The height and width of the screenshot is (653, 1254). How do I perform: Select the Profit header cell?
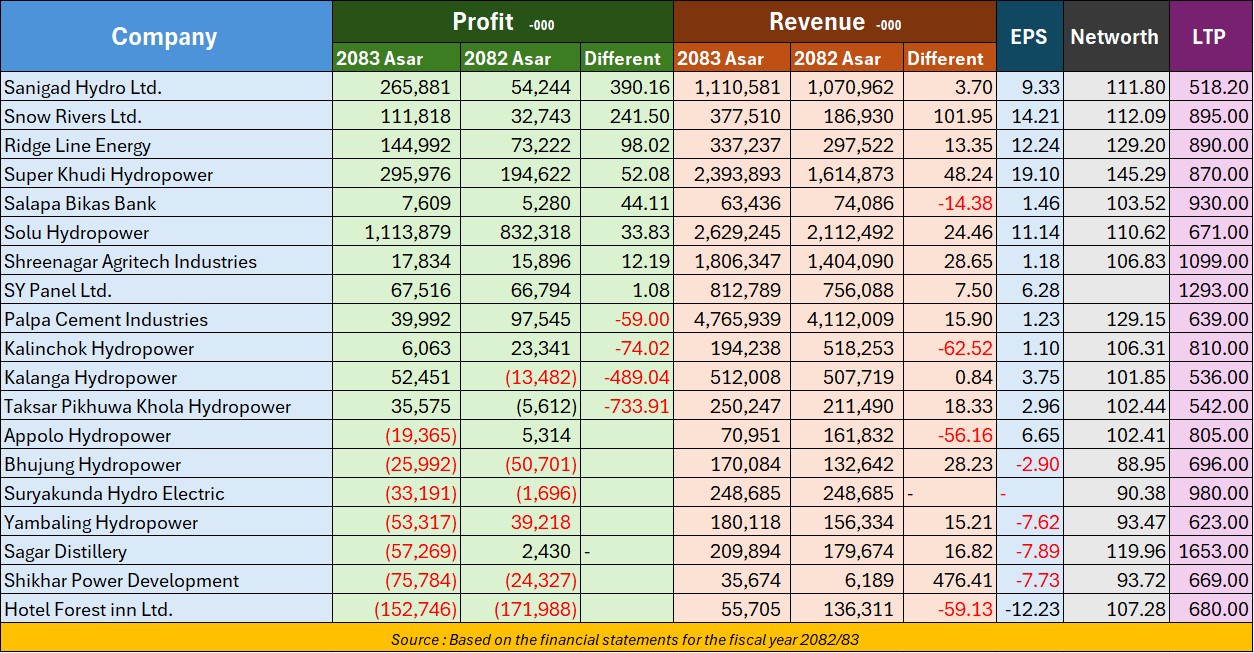tap(502, 22)
